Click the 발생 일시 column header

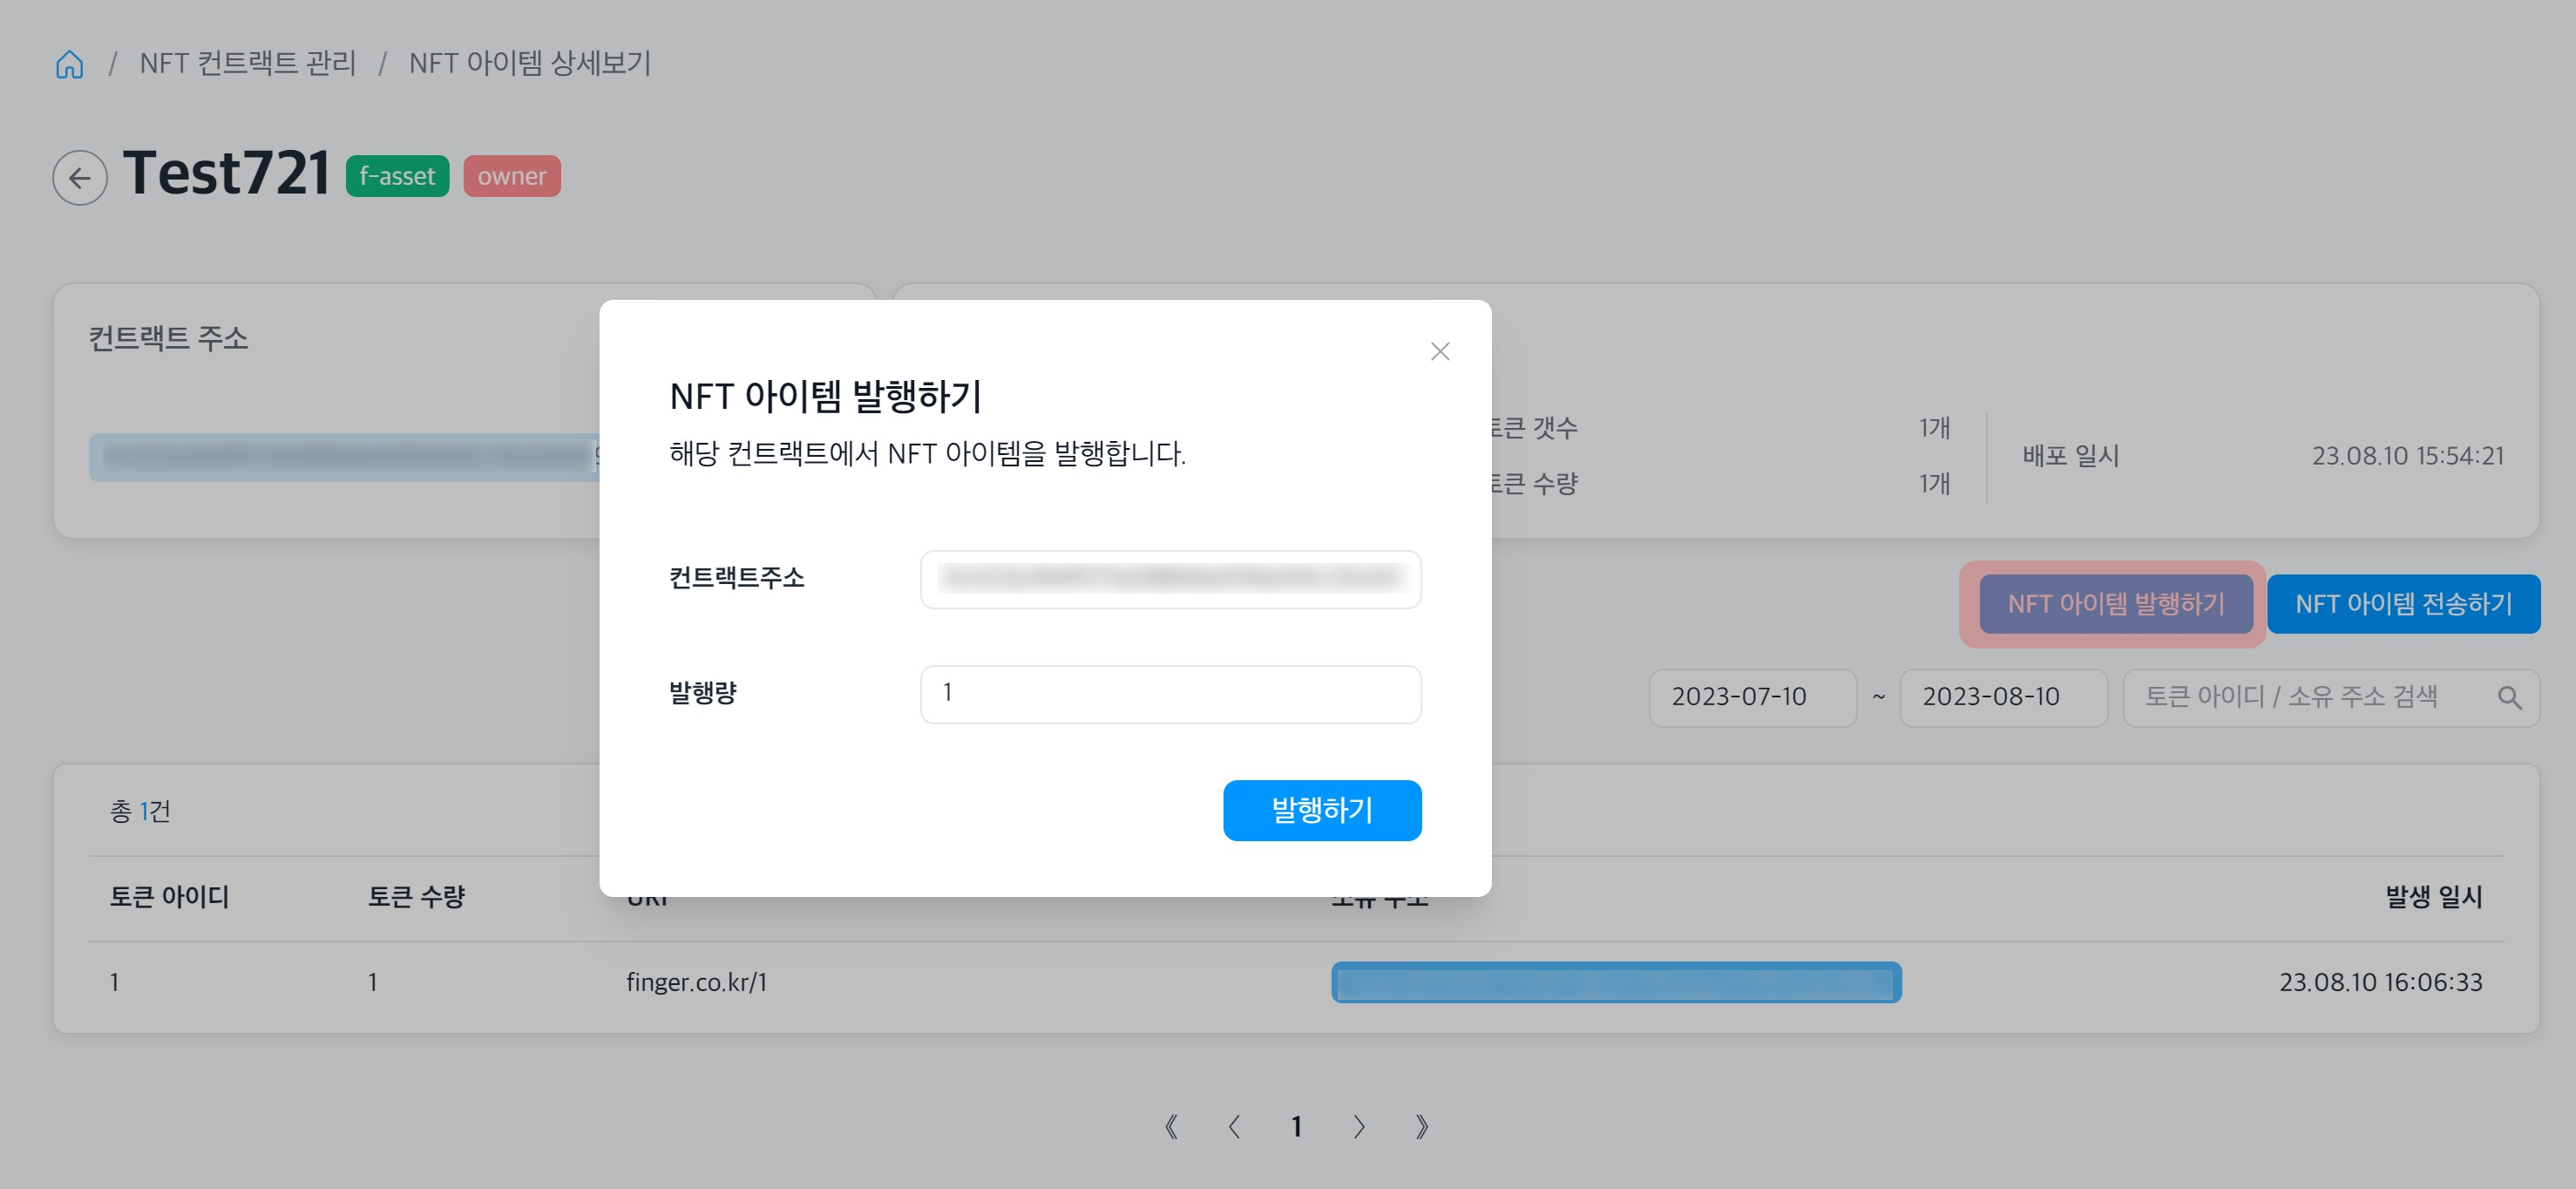[x=2434, y=897]
